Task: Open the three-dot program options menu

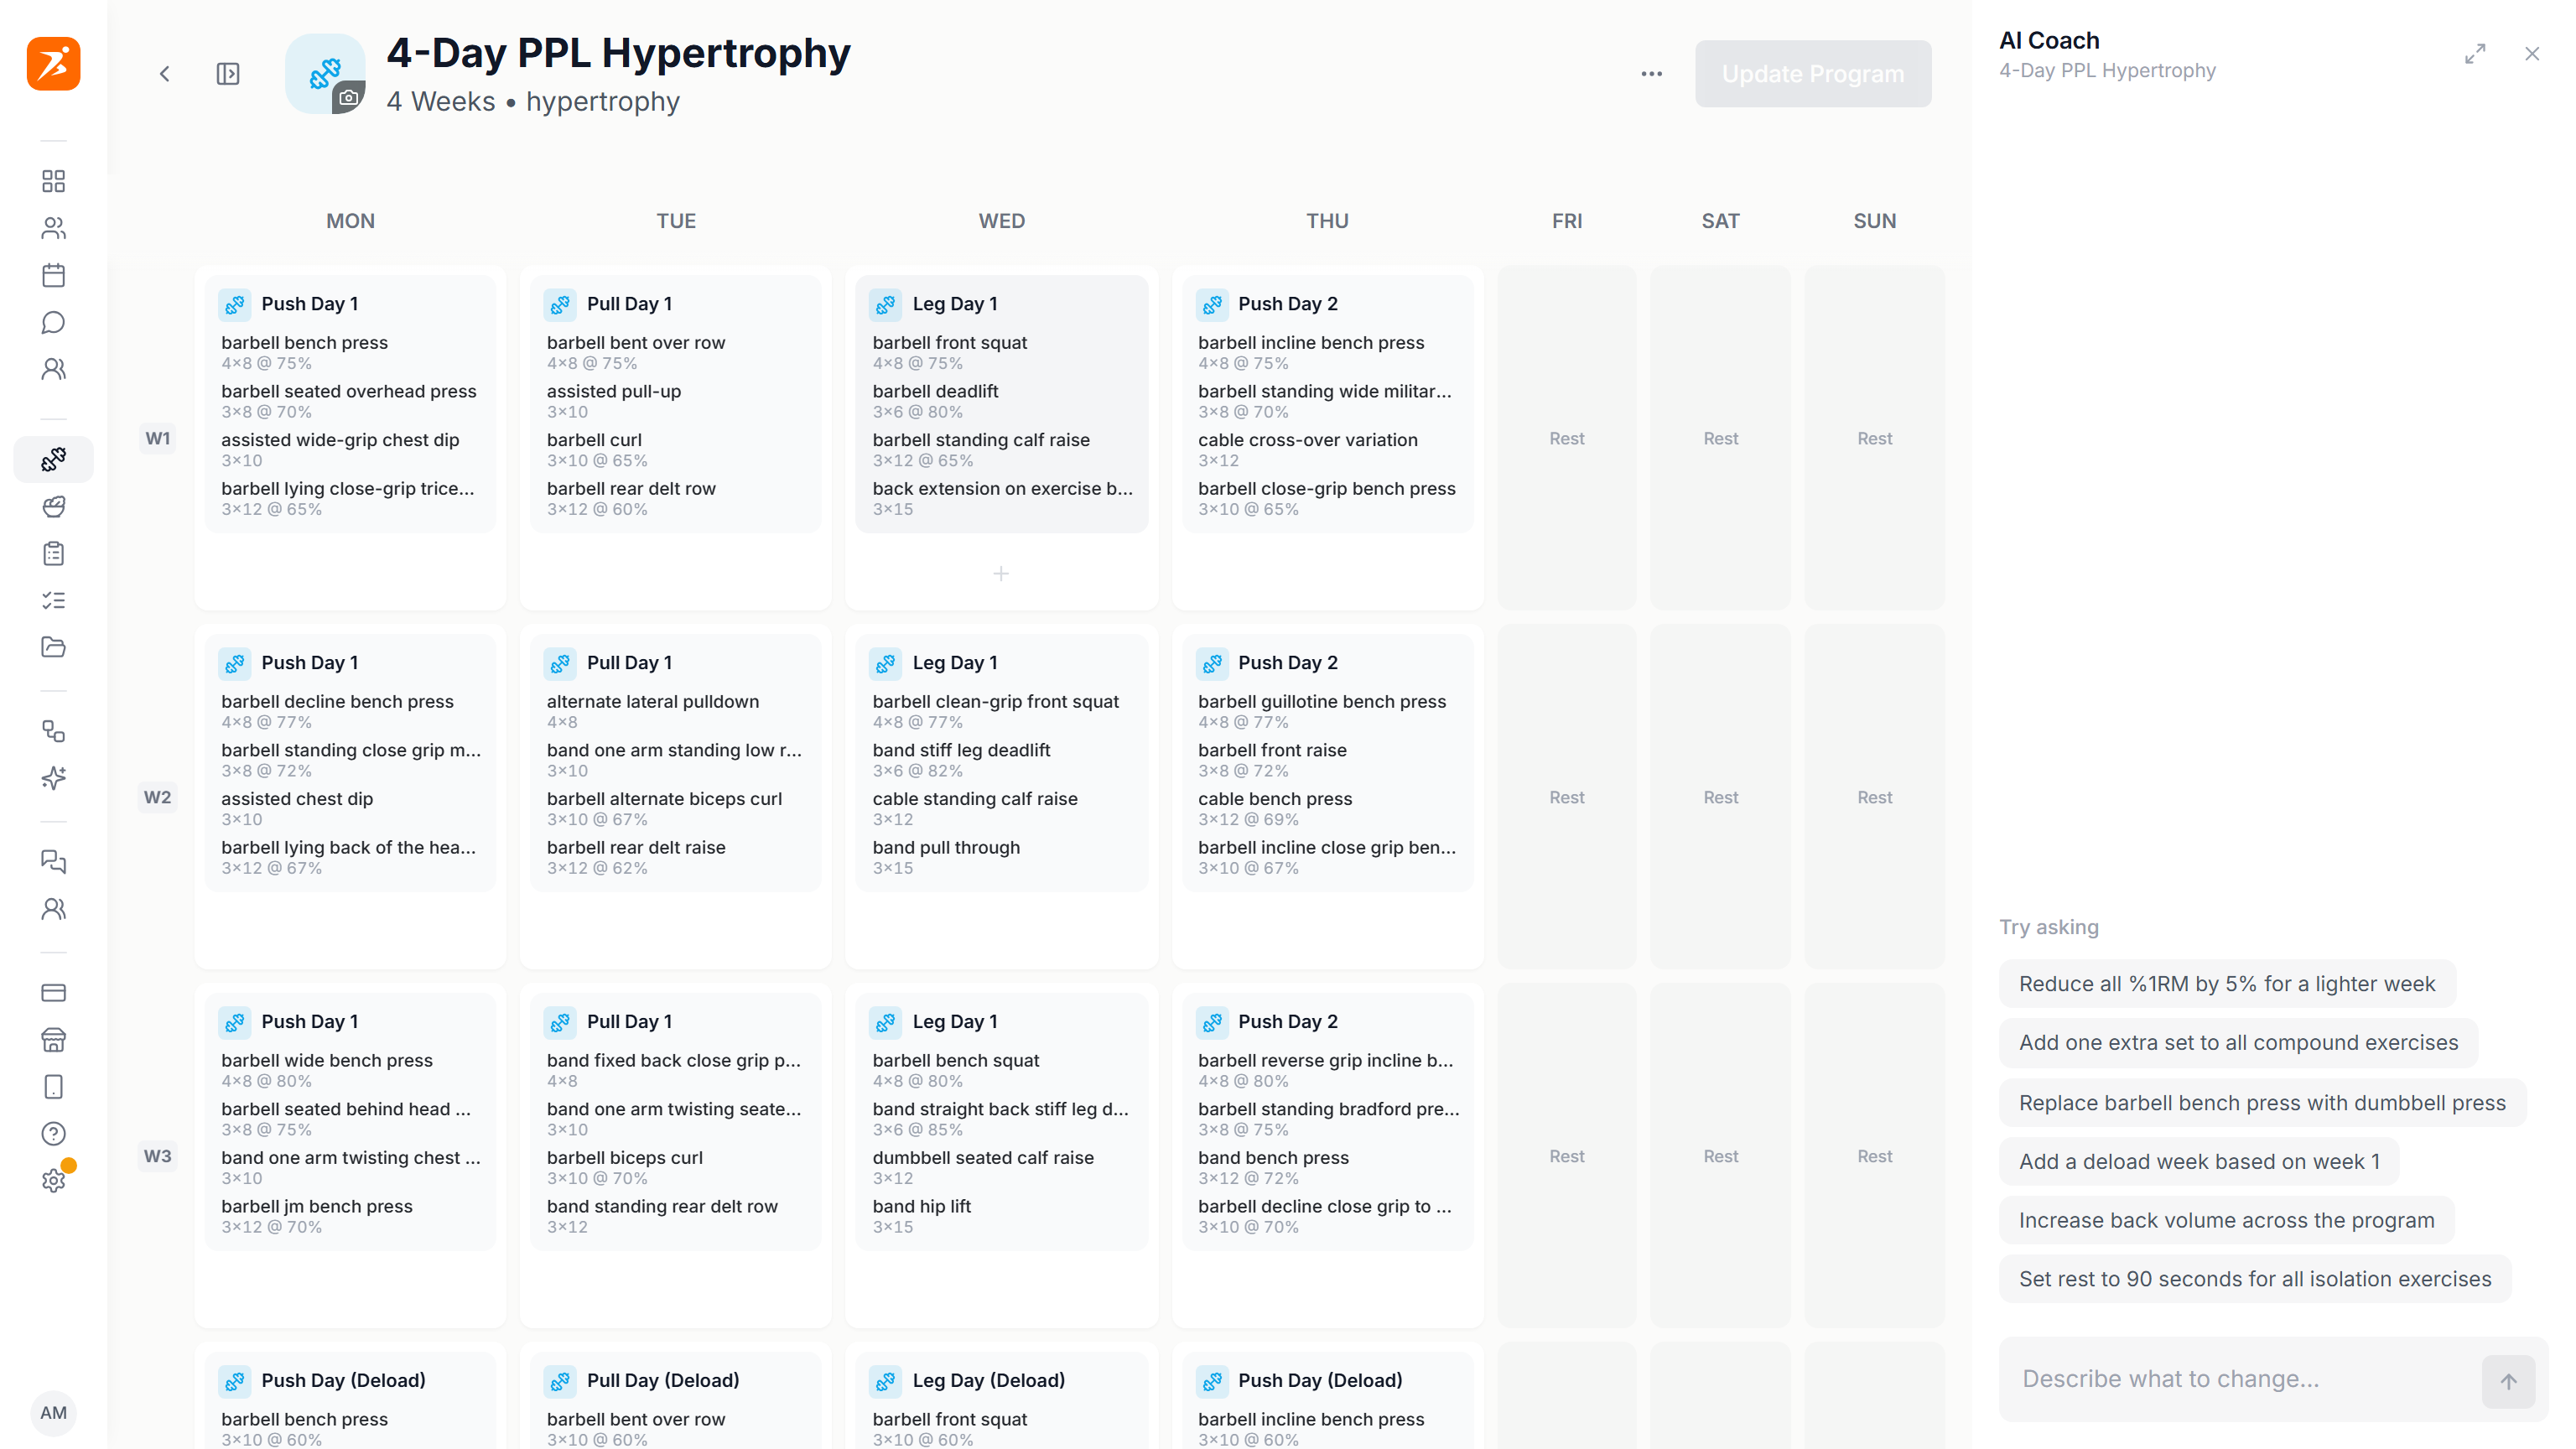Action: tap(1652, 74)
